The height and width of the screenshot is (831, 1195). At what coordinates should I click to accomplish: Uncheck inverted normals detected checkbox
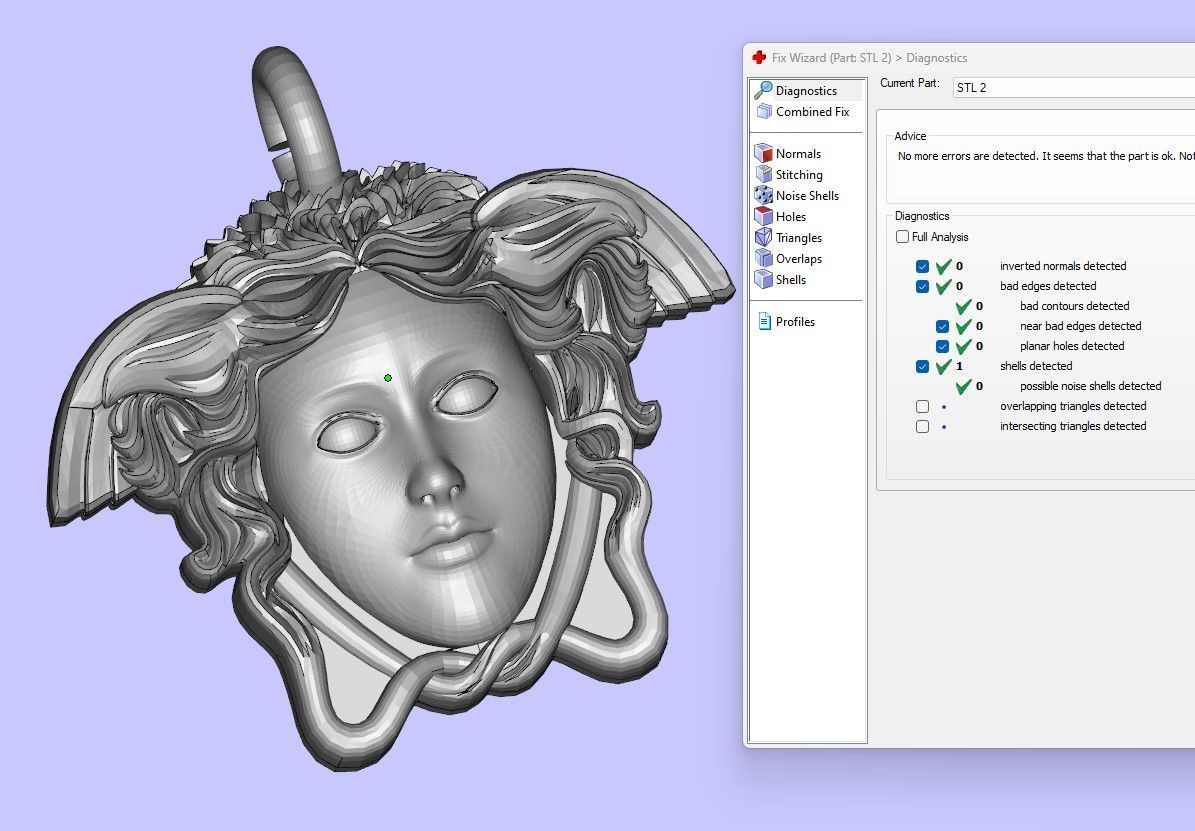tap(922, 266)
